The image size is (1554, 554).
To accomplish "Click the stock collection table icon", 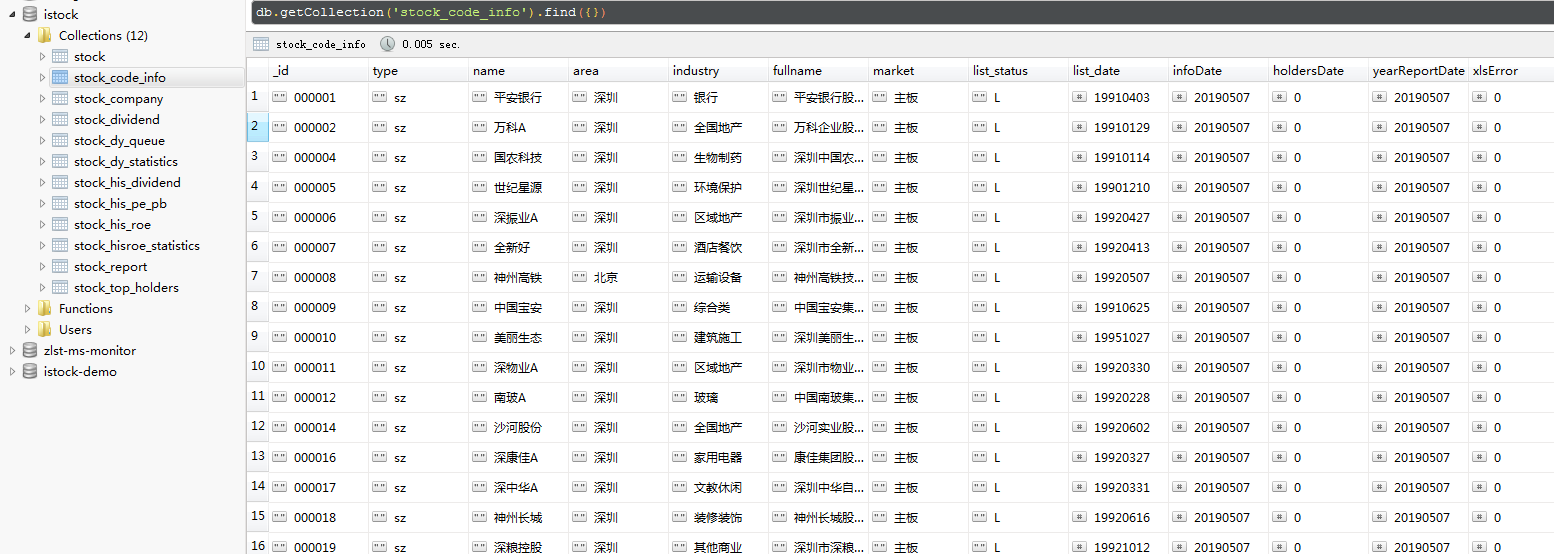I will [x=60, y=56].
